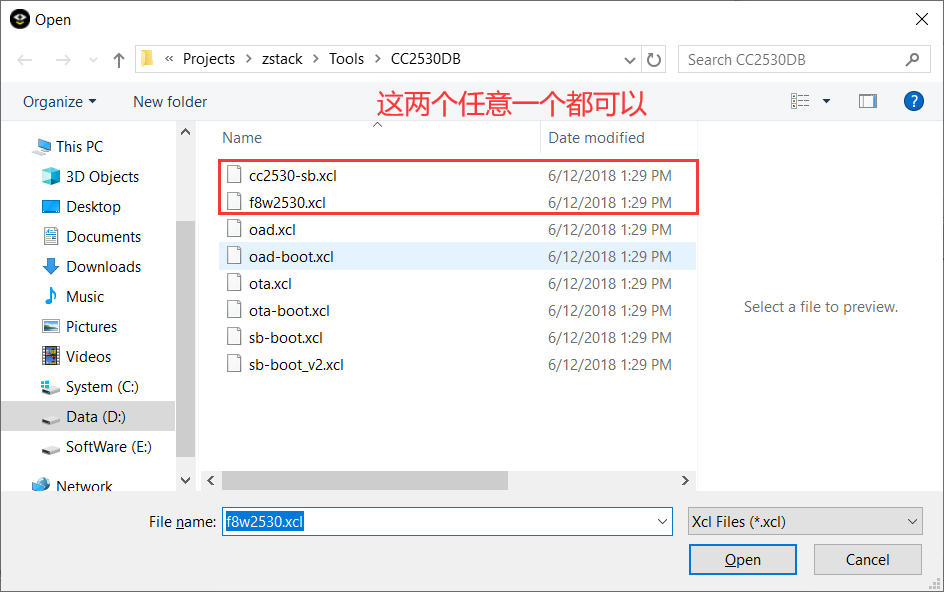The width and height of the screenshot is (944, 592).
Task: Select the Downloads folder icon in sidebar
Action: pyautogui.click(x=51, y=266)
